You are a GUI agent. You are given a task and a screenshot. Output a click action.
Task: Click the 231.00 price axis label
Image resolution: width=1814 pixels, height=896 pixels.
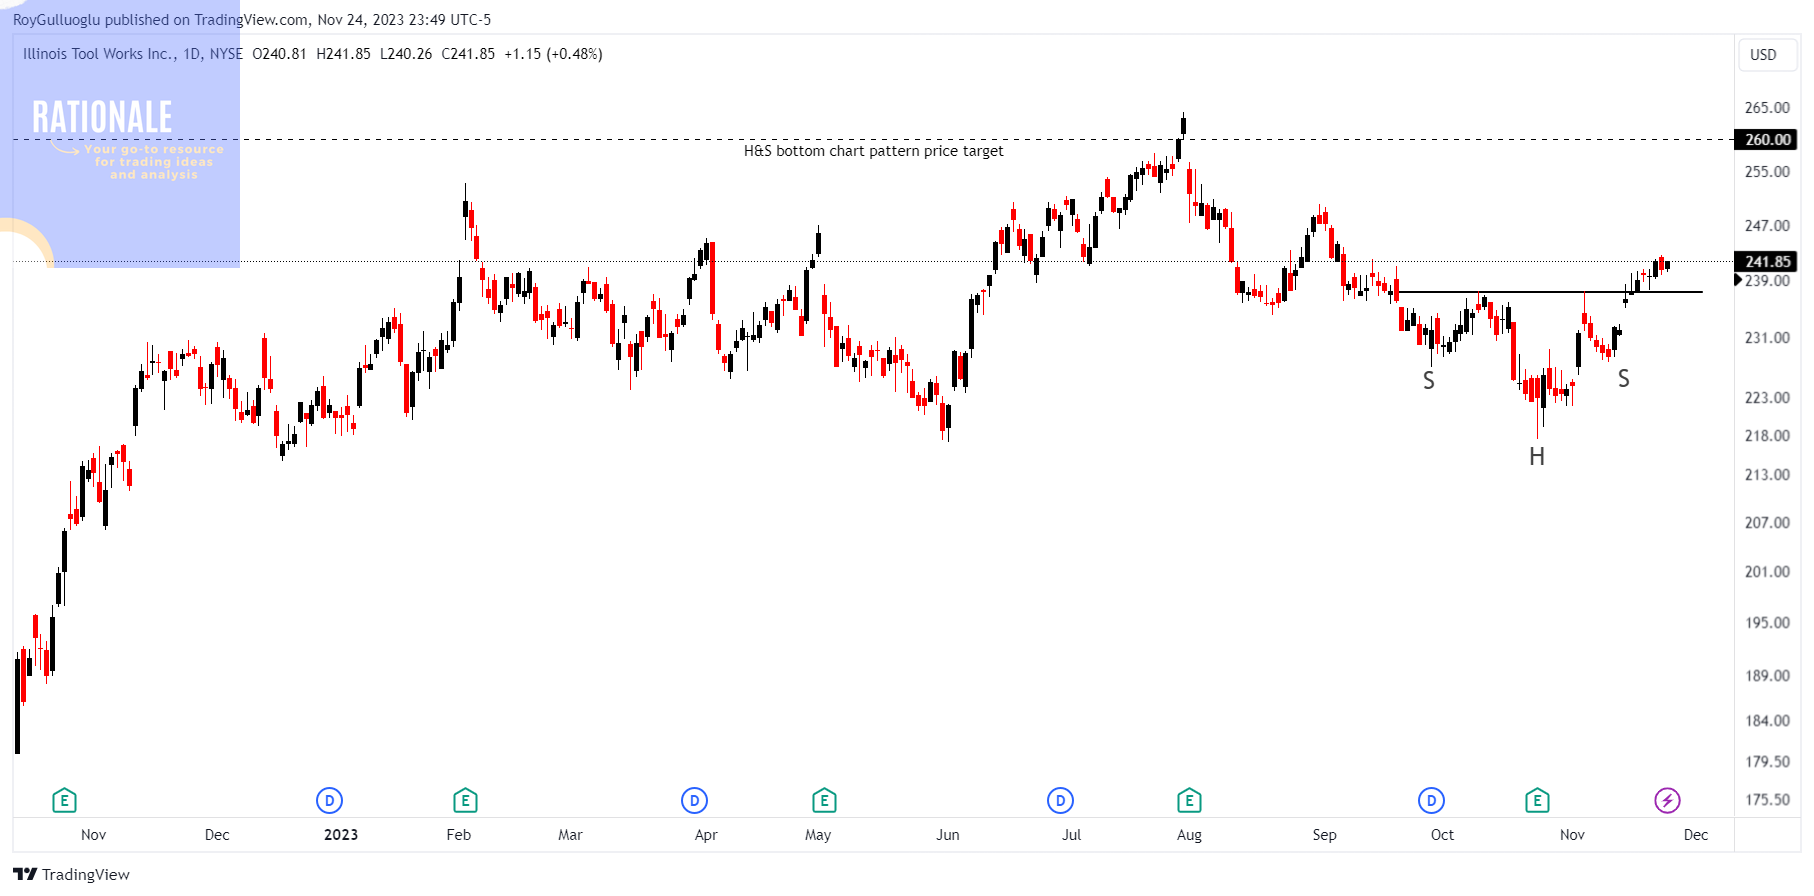(x=1767, y=338)
